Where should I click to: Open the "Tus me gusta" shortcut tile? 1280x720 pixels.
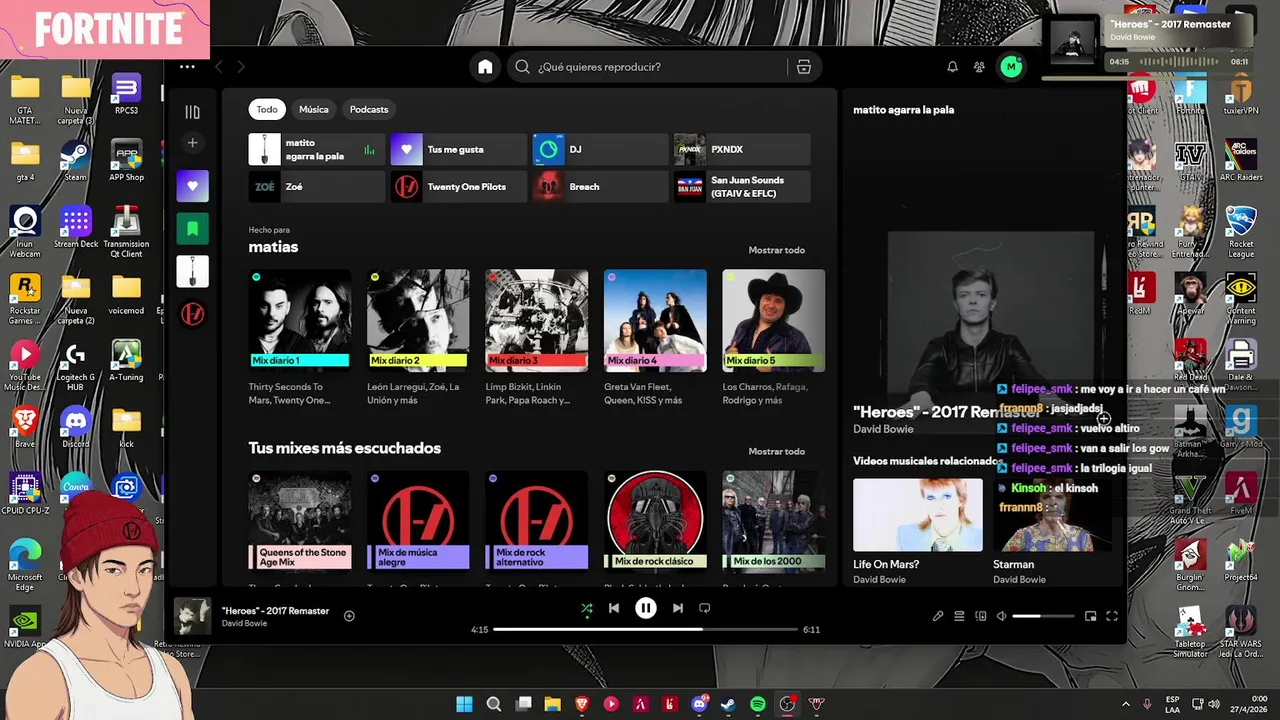click(459, 149)
